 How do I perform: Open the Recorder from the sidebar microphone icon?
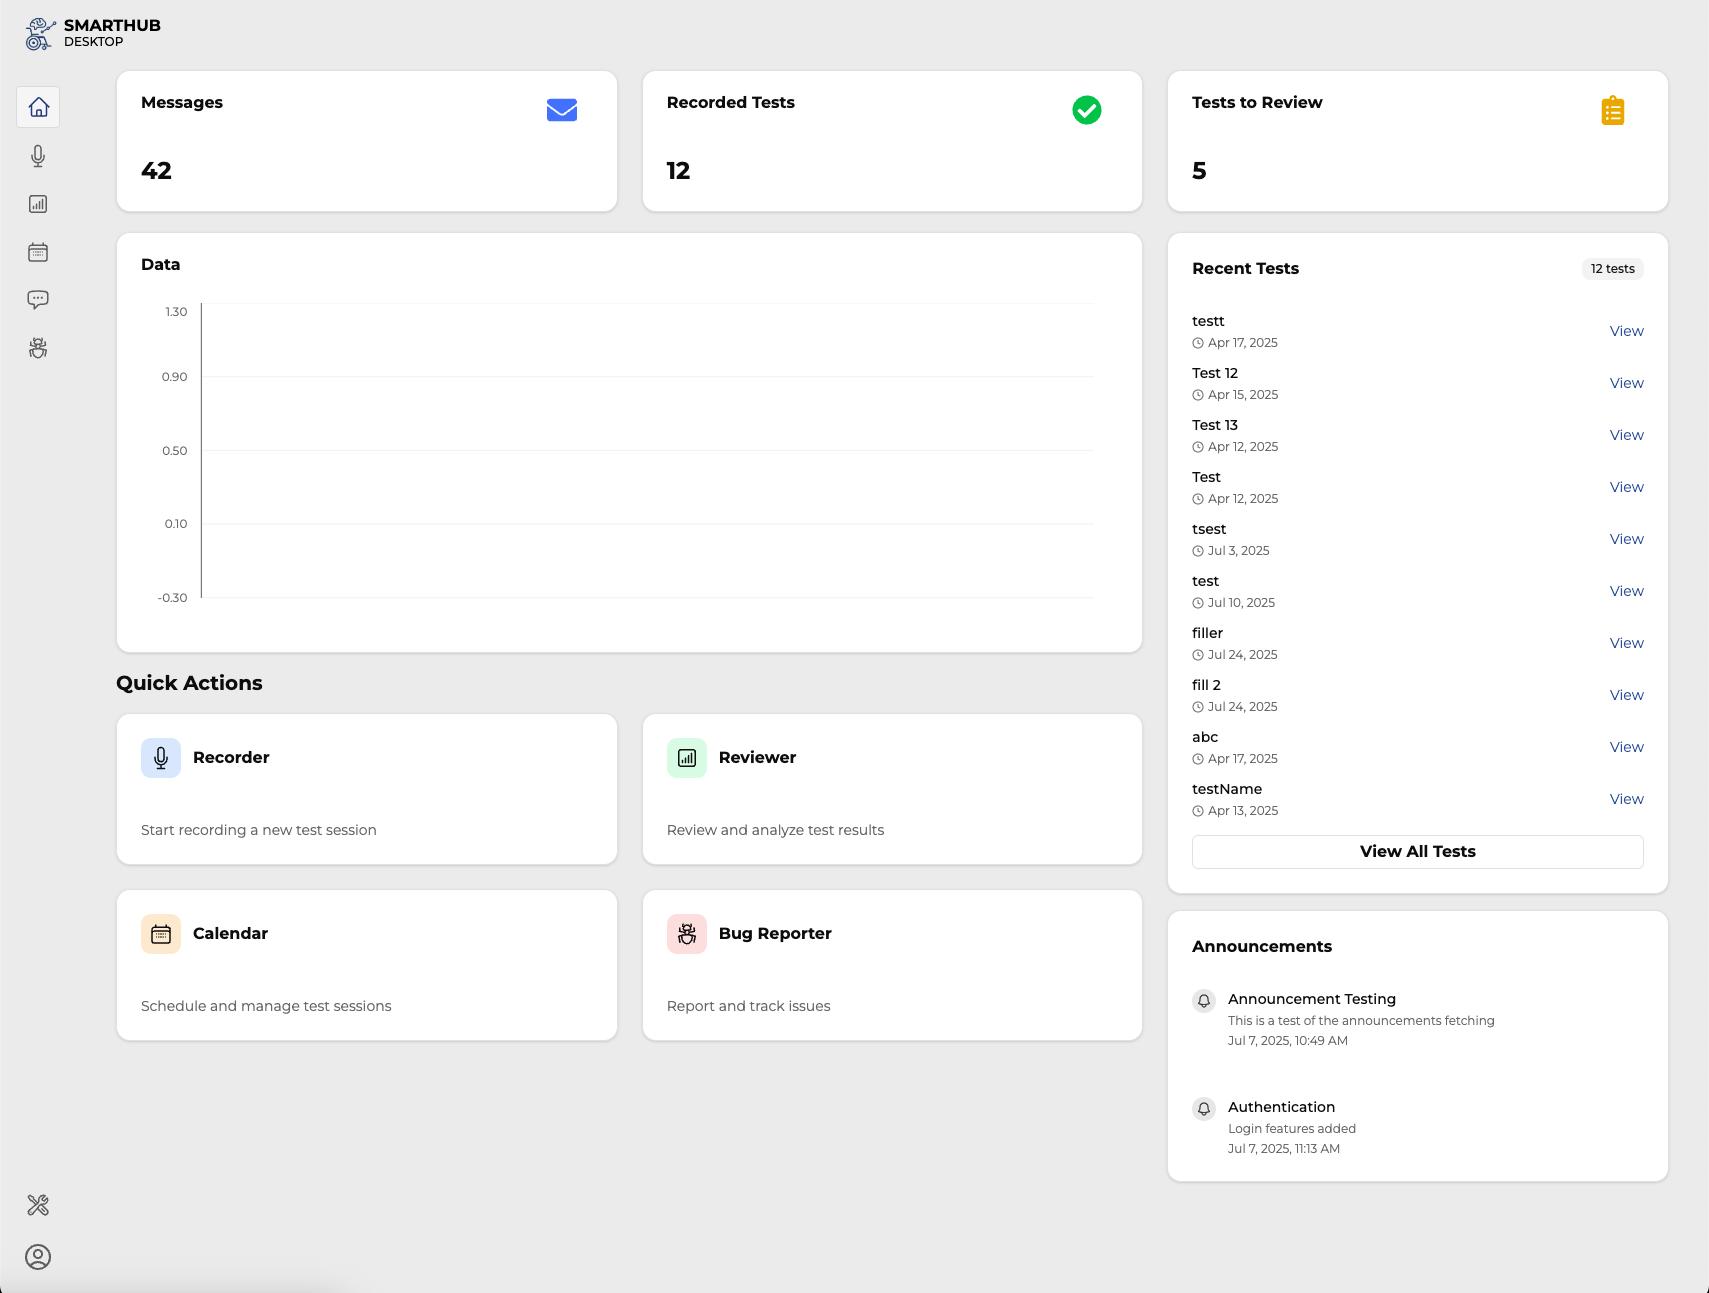[38, 155]
